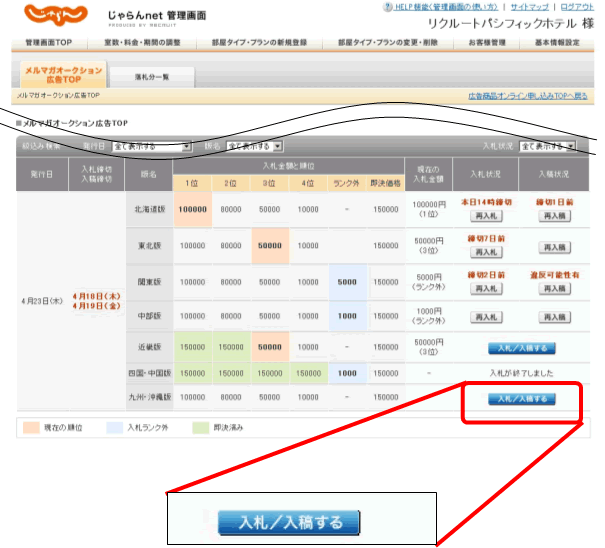
Task: Select メルマガオークション広告TOP tab
Action: click(64, 75)
